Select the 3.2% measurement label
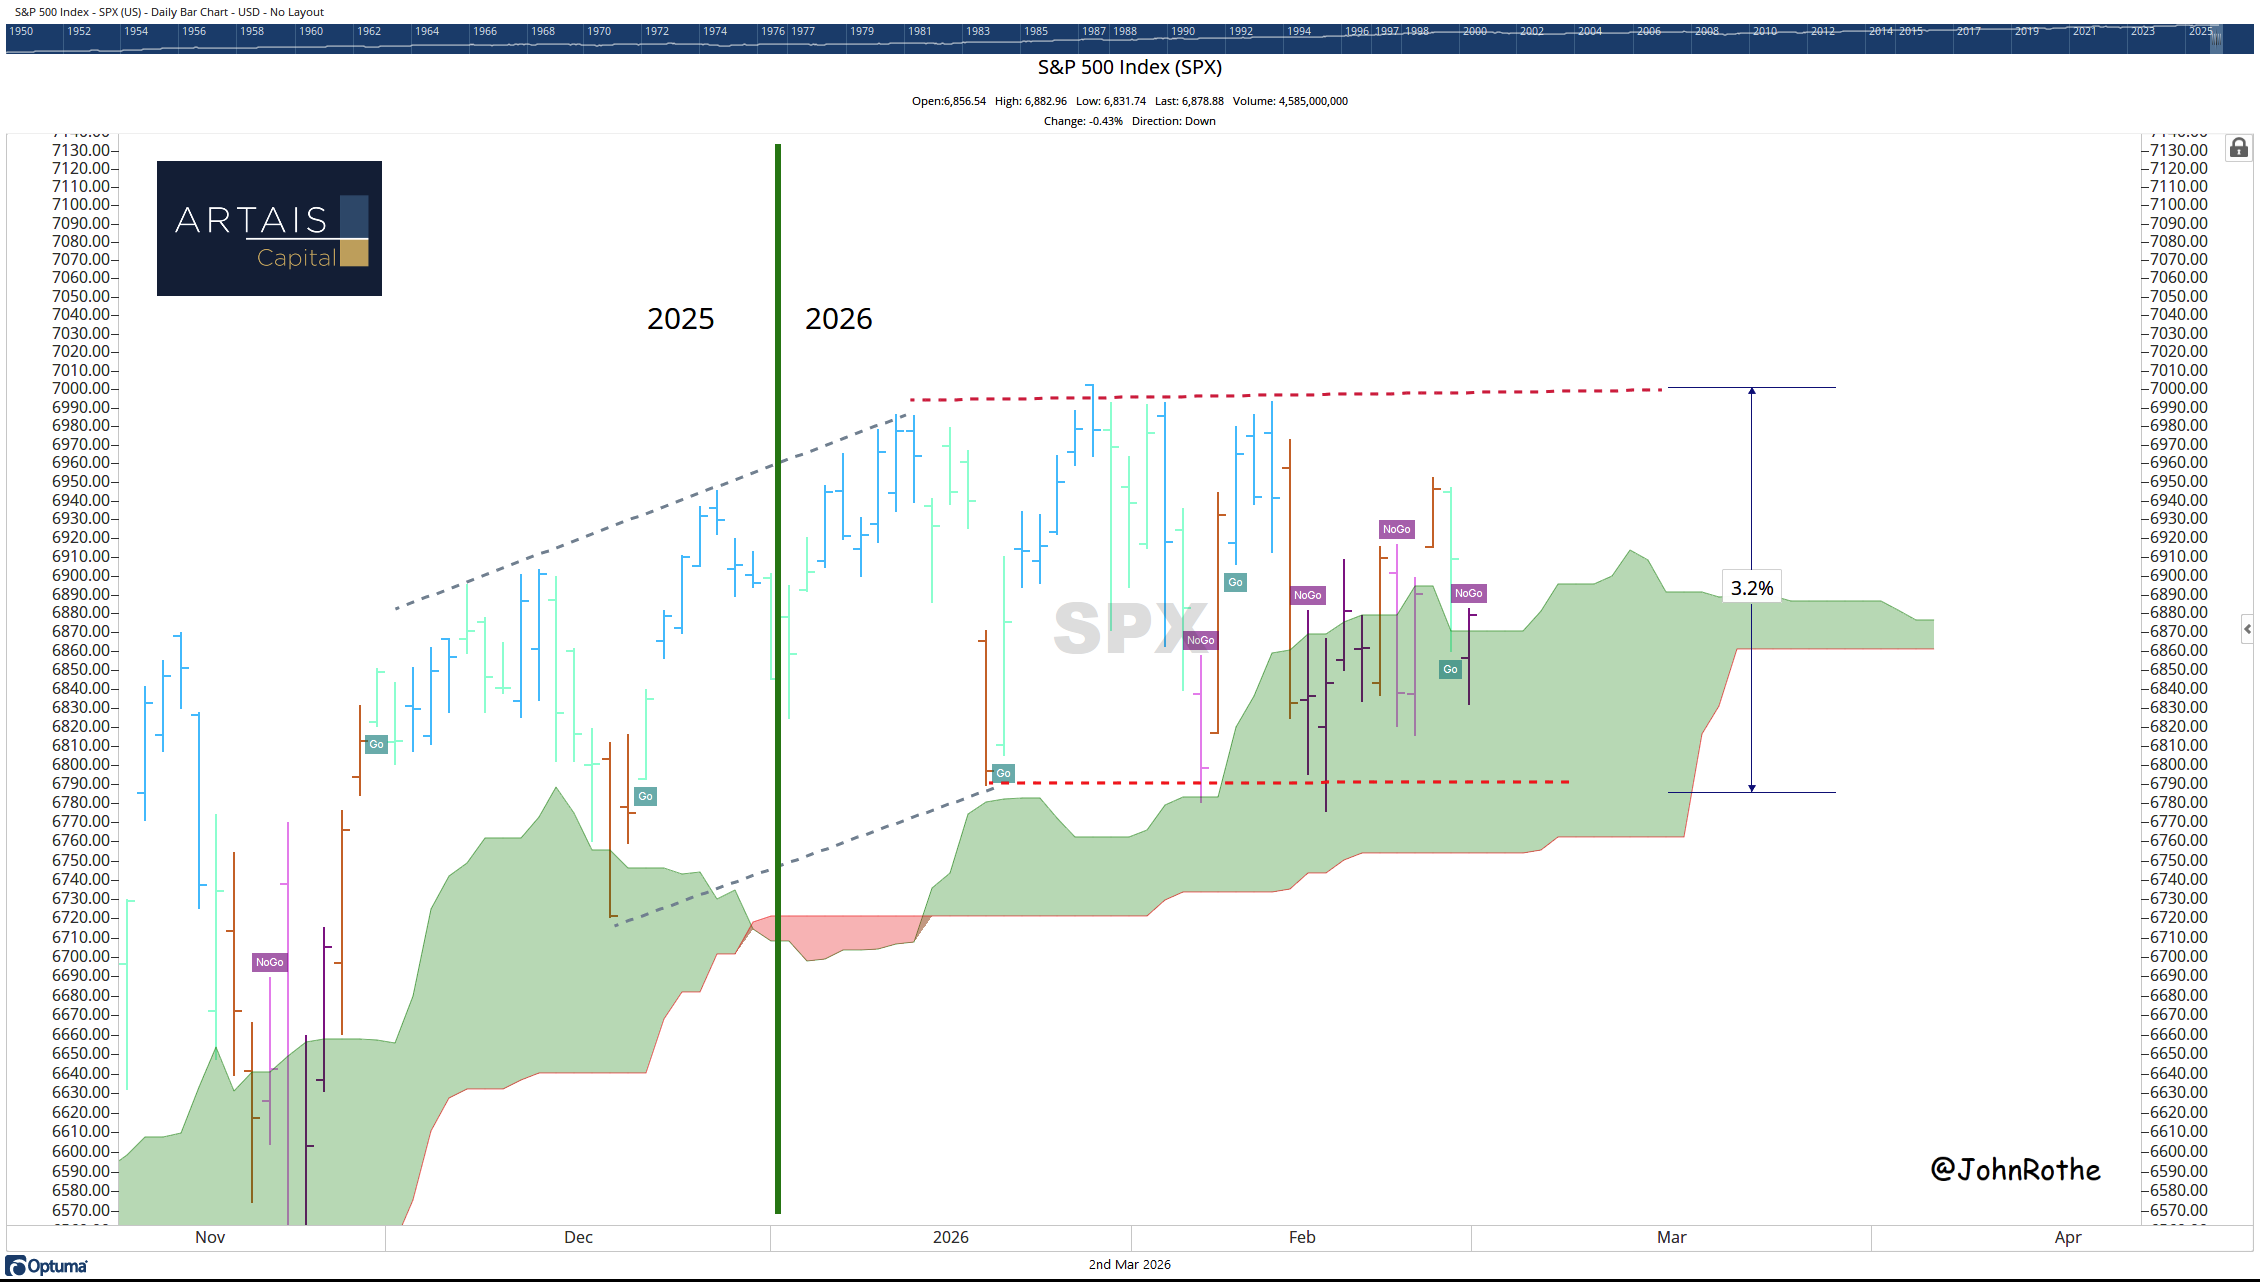Viewport: 2260px width, 1282px height. coord(1751,588)
